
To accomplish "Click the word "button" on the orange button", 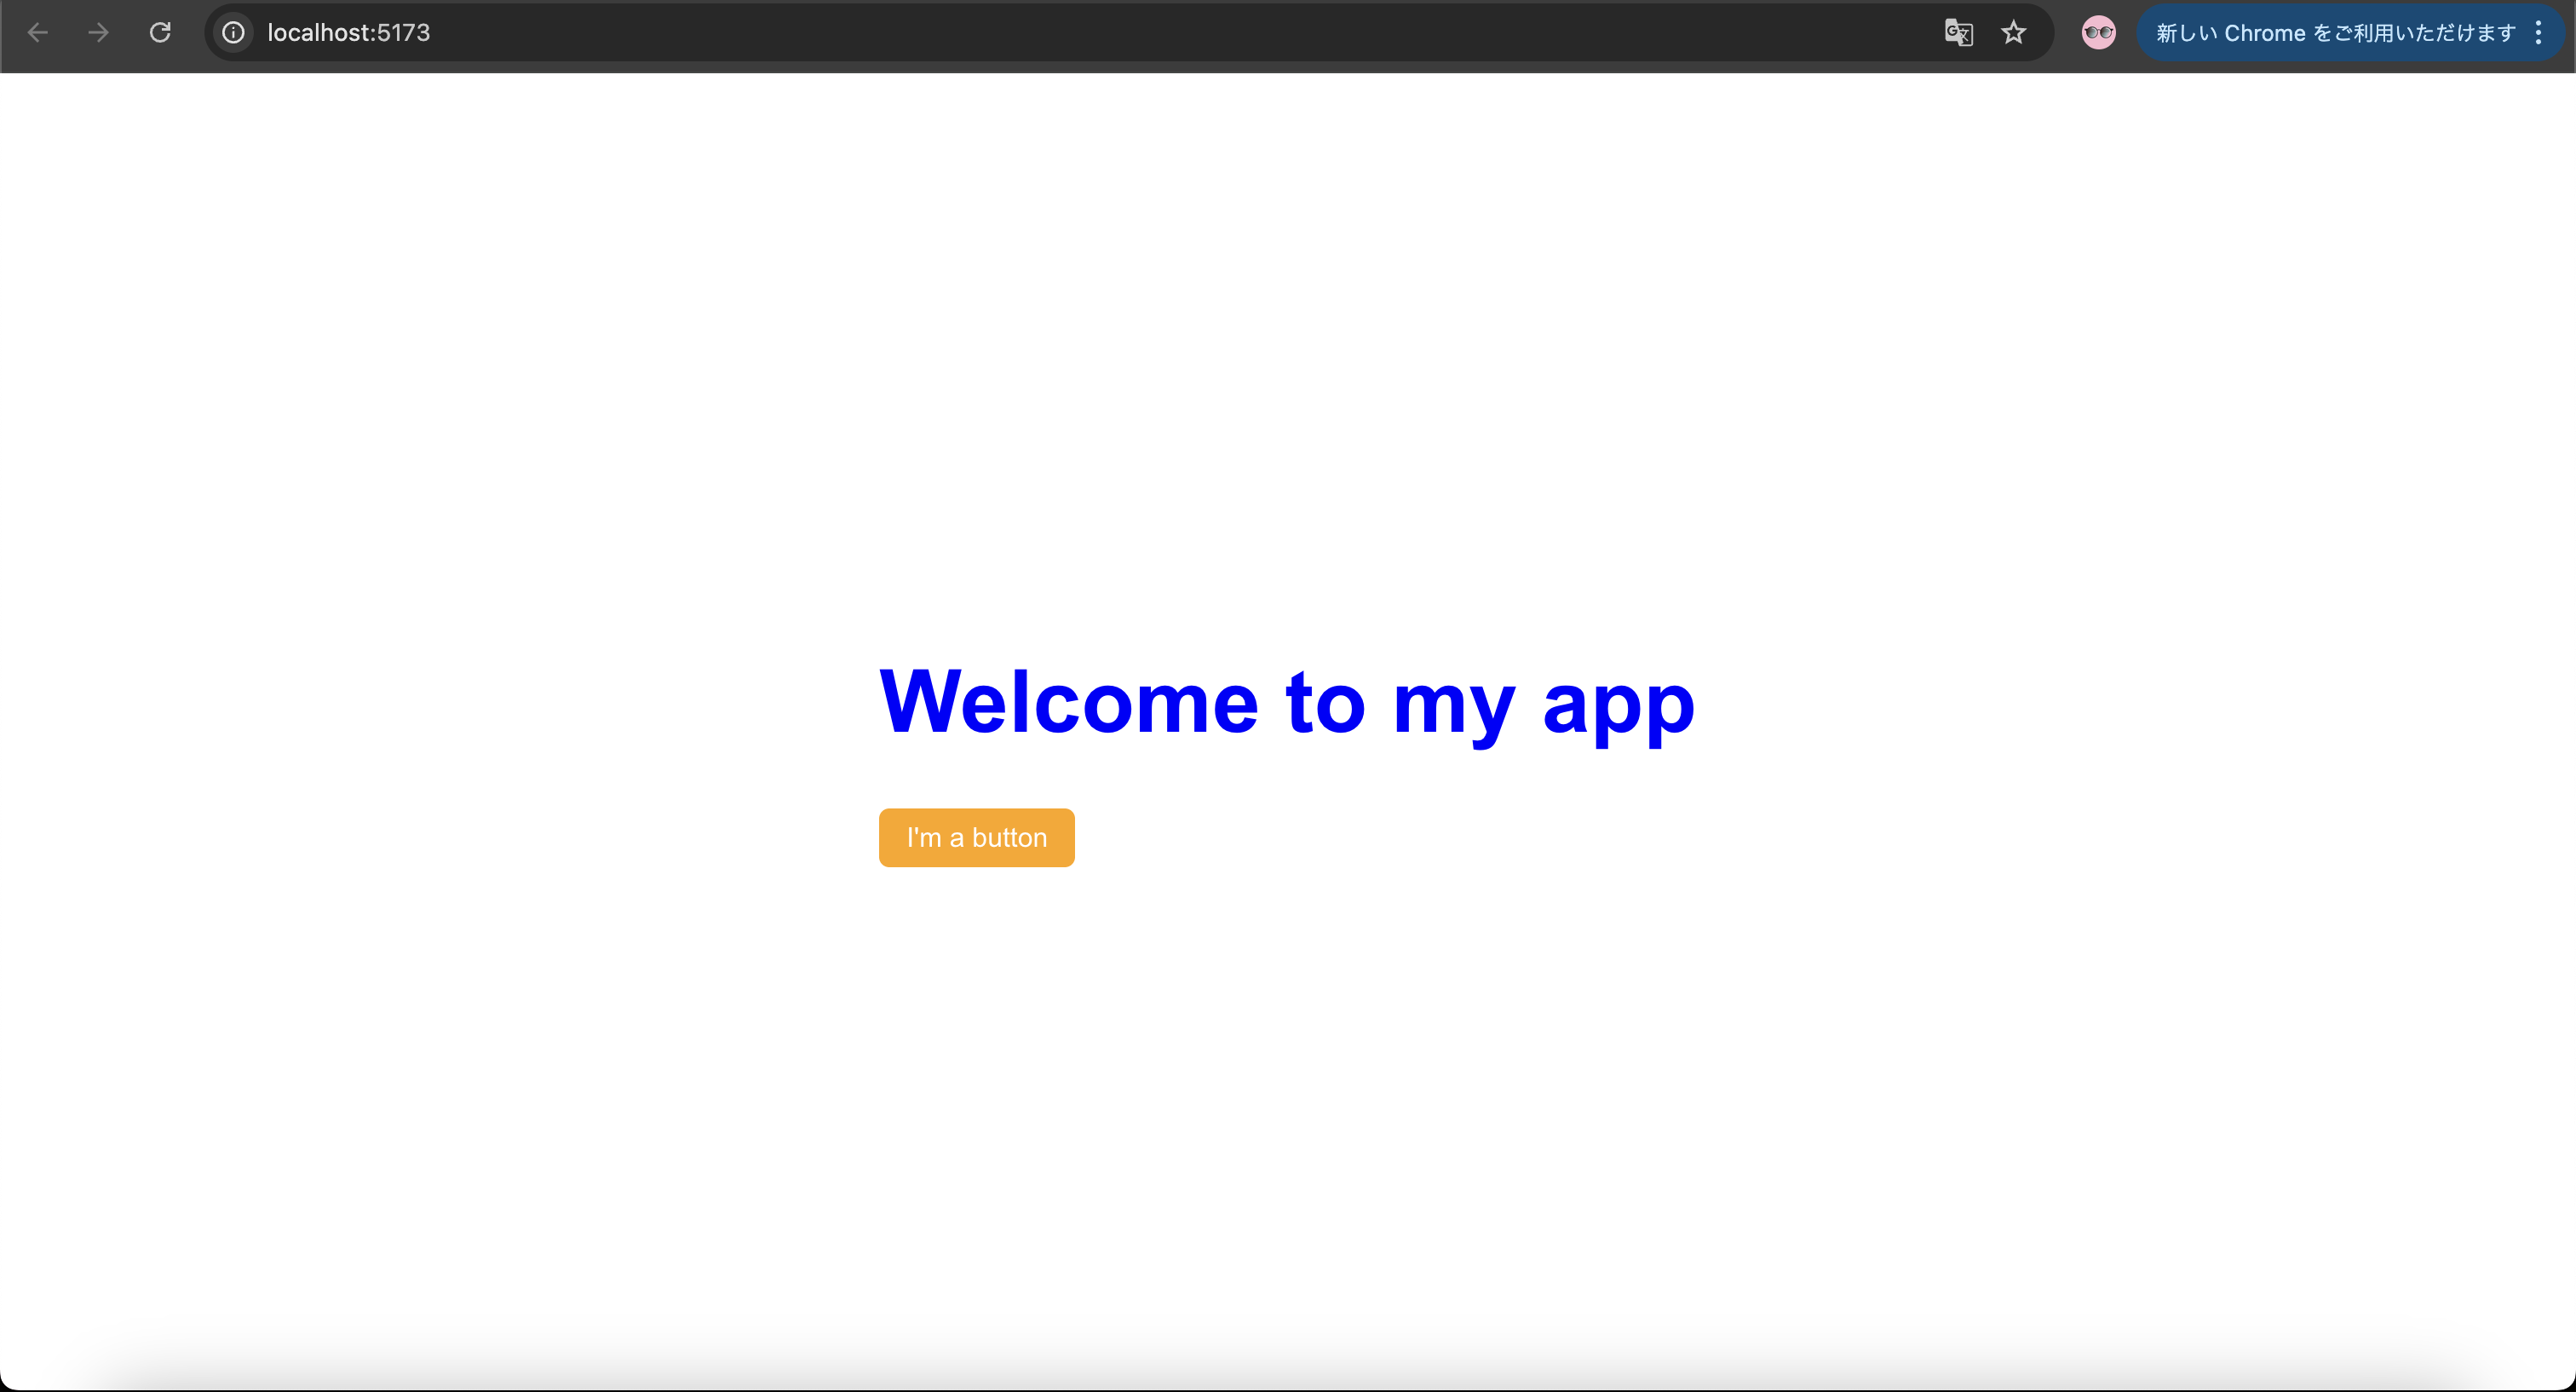I will [1009, 838].
